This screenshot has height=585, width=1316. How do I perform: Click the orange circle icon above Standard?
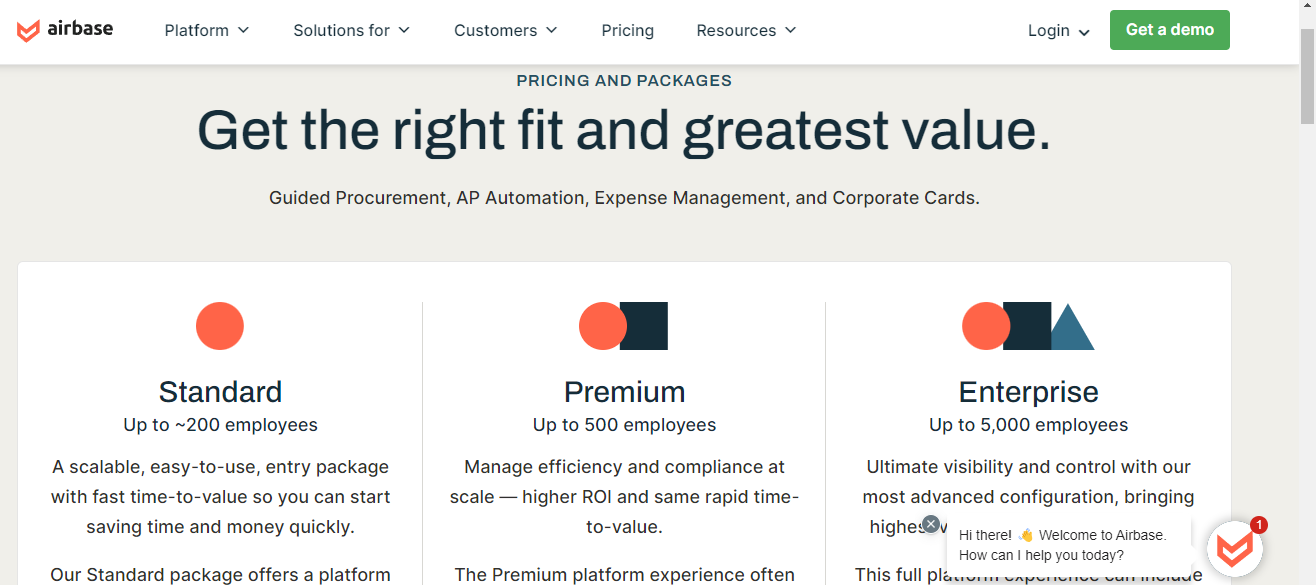(x=220, y=326)
